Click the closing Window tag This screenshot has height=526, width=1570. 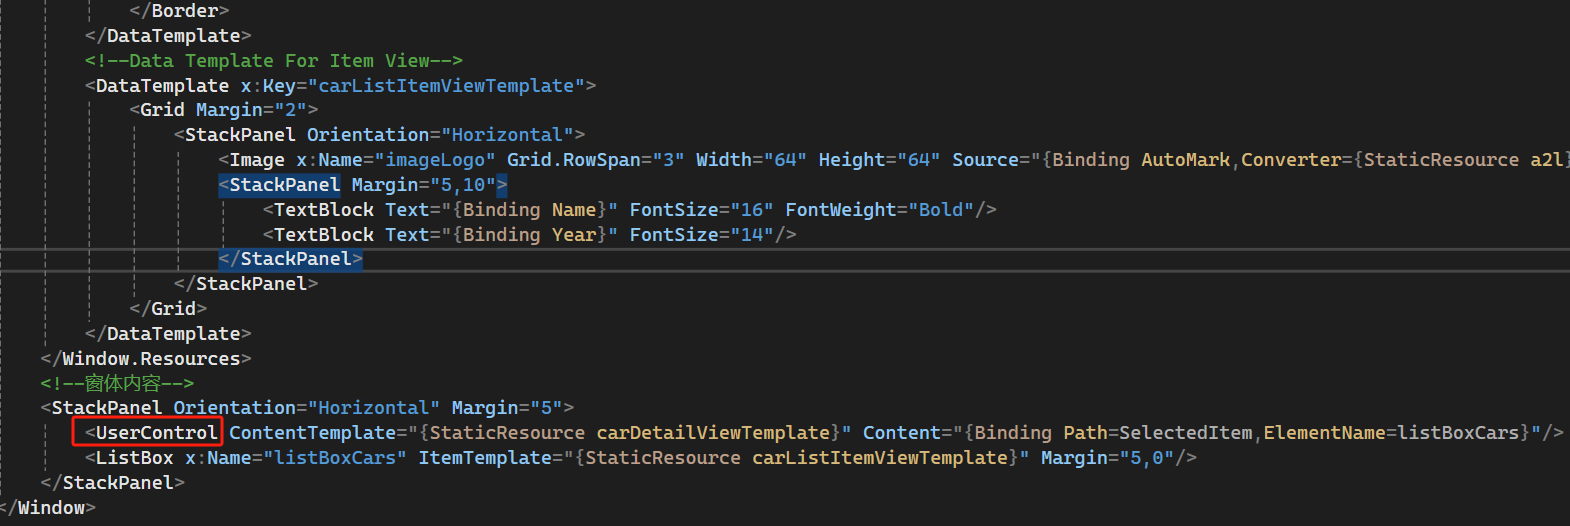(x=48, y=508)
